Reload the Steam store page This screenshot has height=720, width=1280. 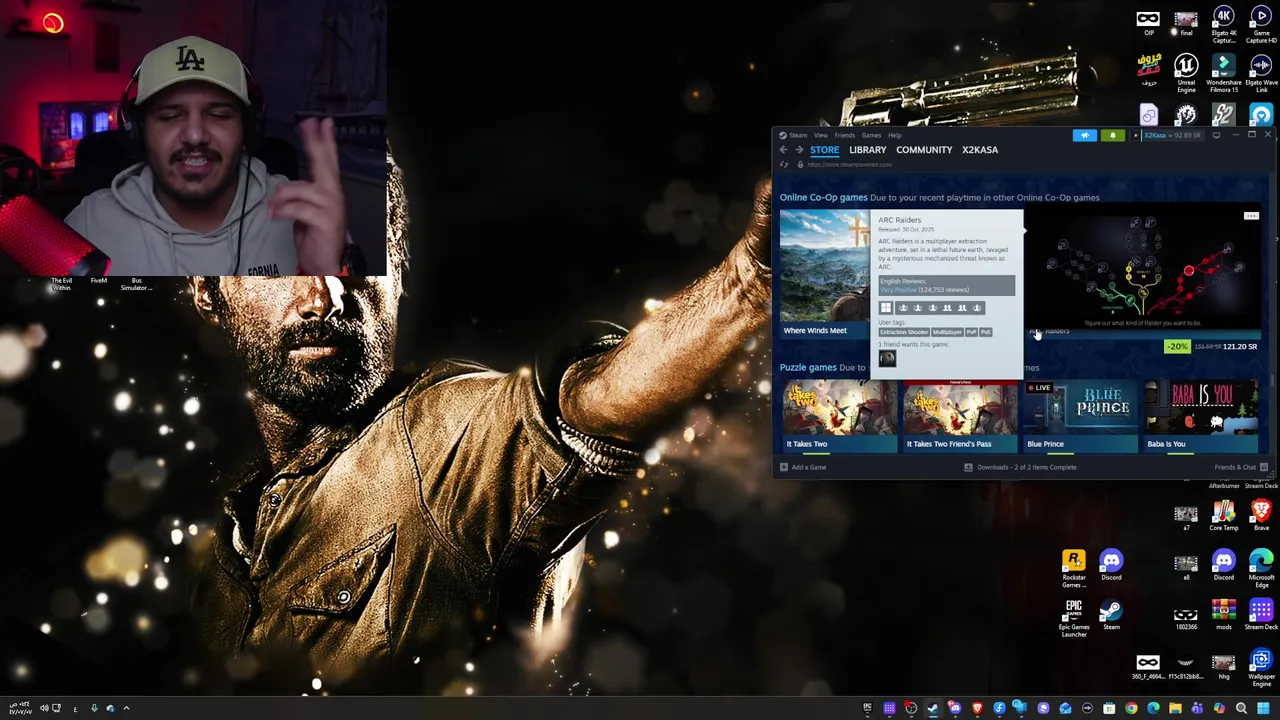click(784, 165)
